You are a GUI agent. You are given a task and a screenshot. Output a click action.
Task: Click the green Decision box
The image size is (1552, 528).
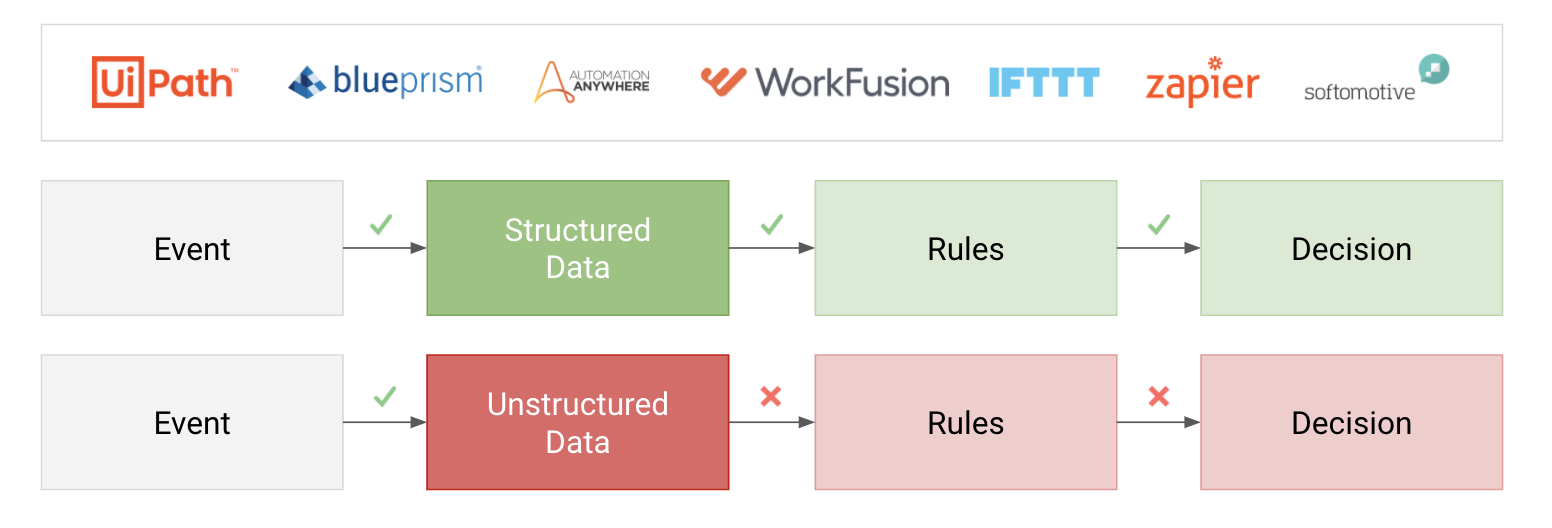point(1352,248)
